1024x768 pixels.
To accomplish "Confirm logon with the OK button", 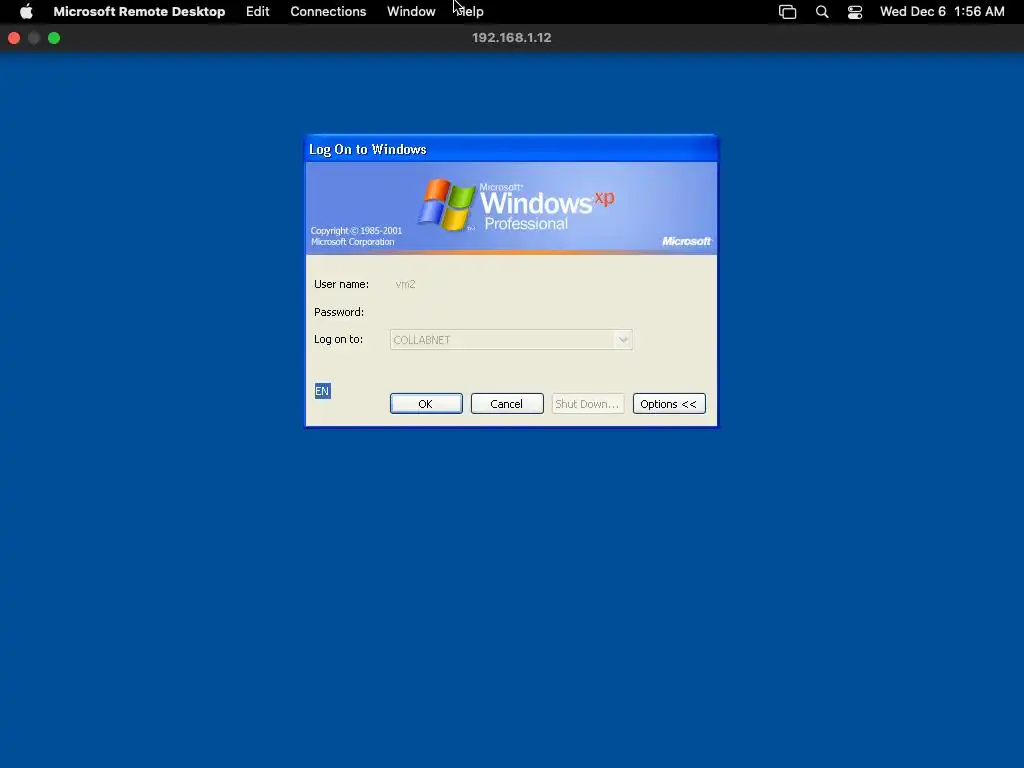I will point(426,404).
